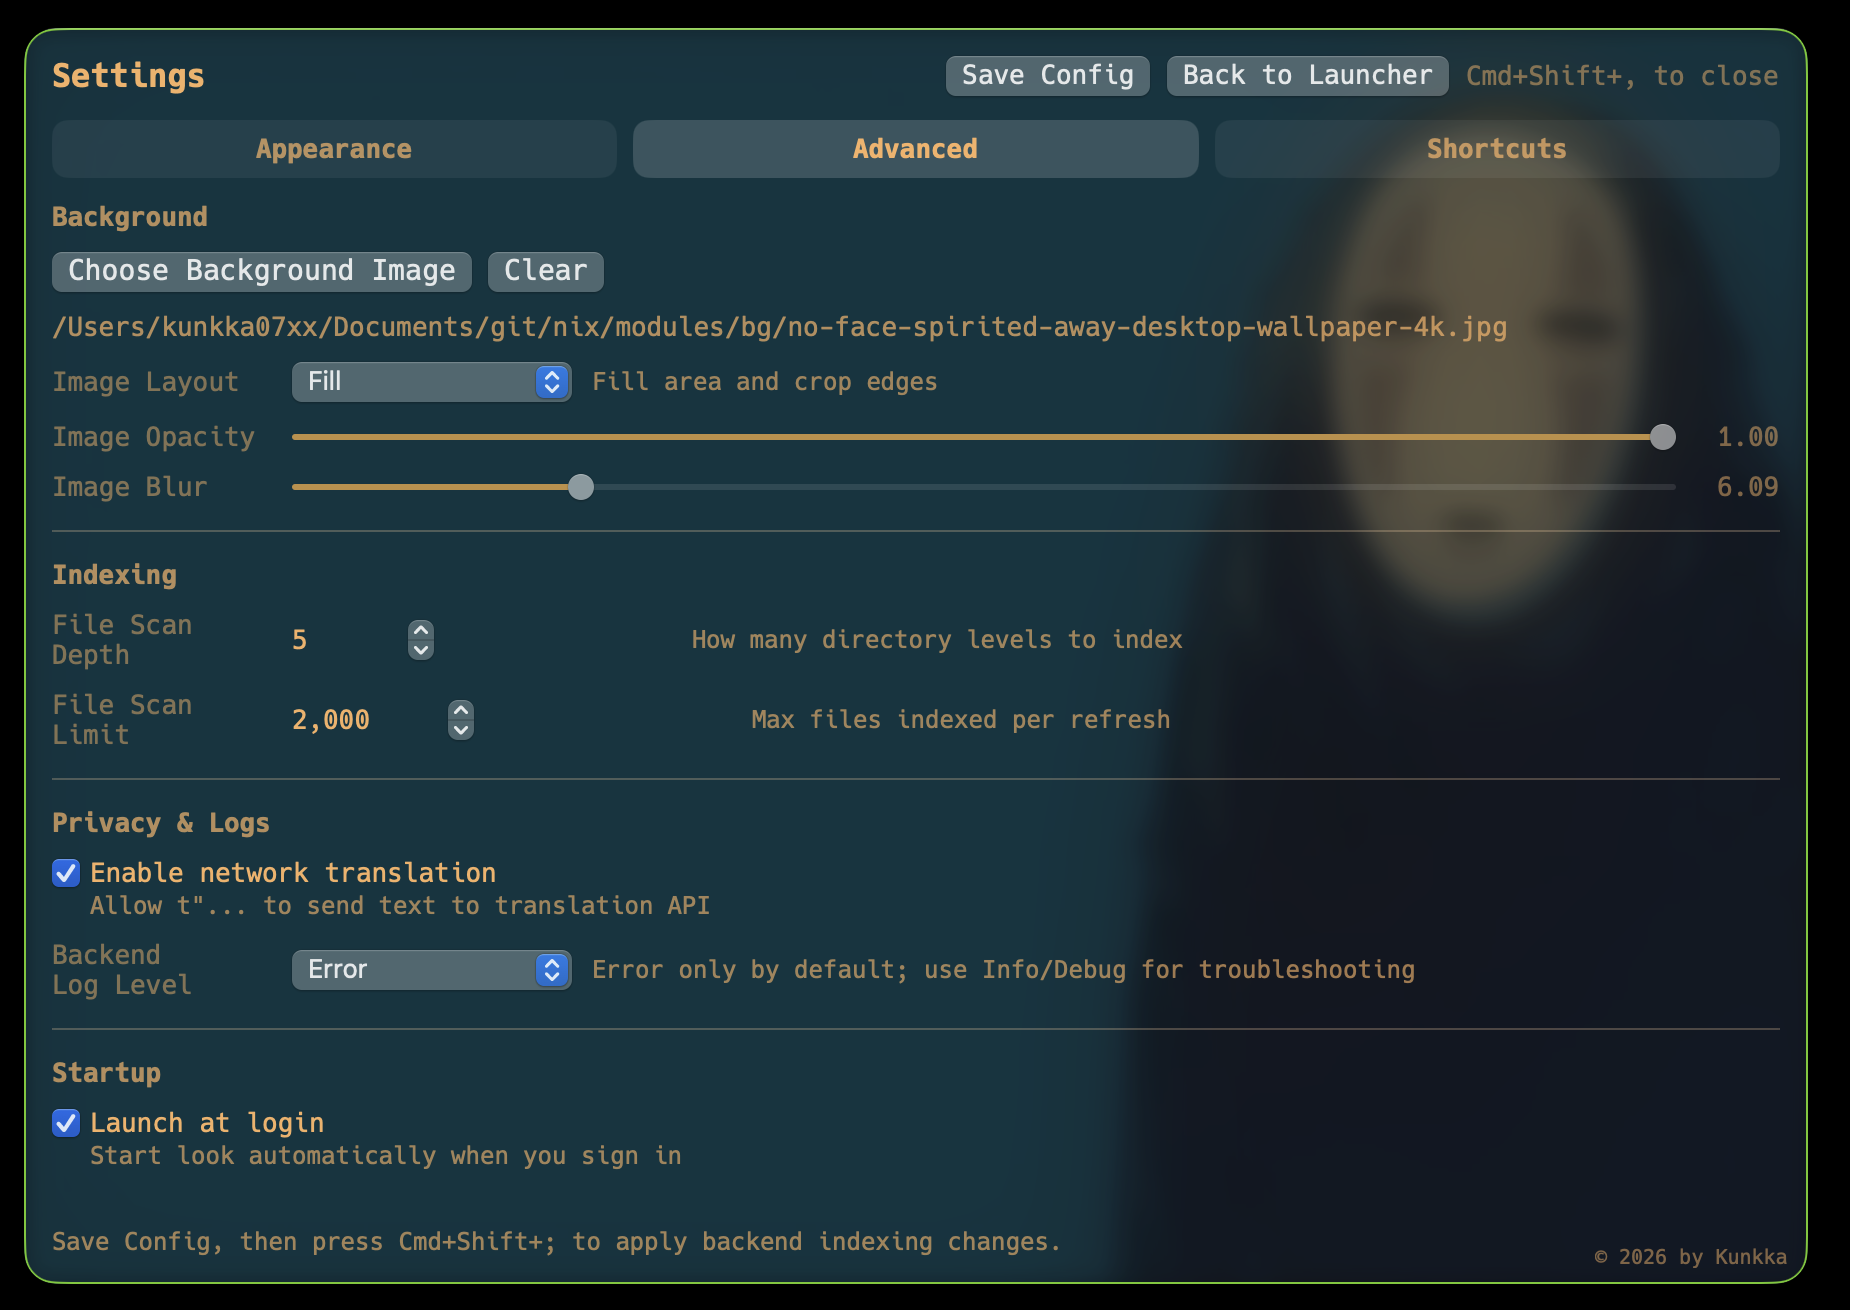Screen dimensions: 1850x1310
Task: Select the background image file path text
Action: [x=780, y=326]
